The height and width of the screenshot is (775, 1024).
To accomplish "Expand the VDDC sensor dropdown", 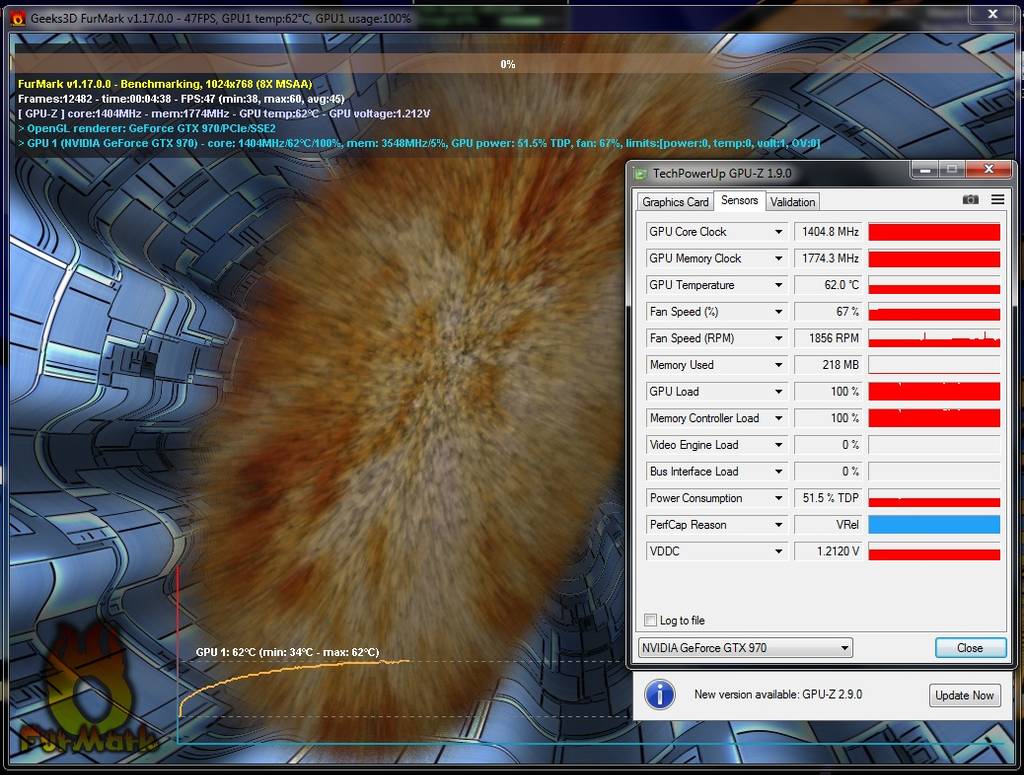I will [778, 552].
